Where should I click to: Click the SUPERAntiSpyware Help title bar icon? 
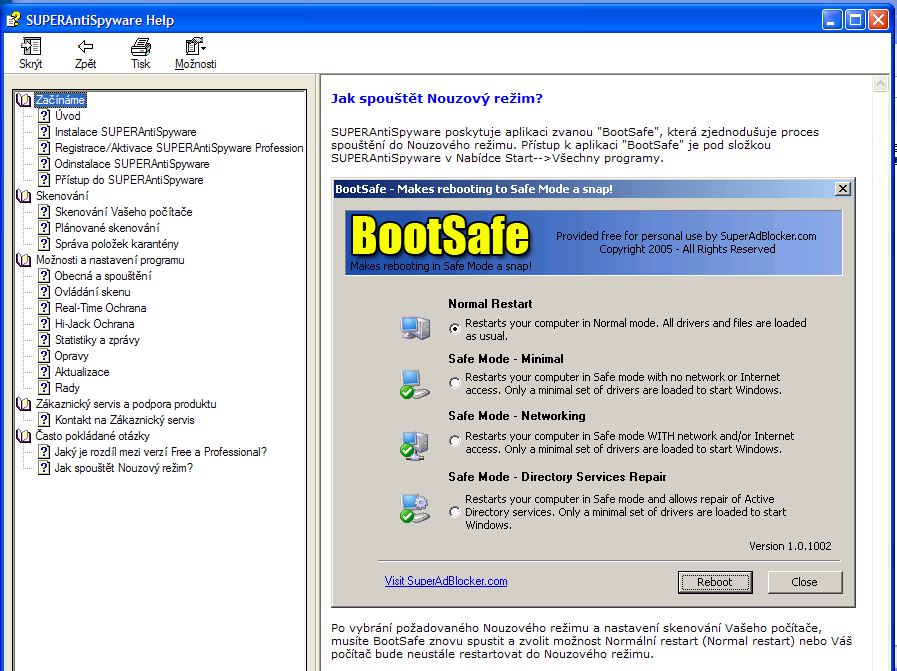point(13,20)
